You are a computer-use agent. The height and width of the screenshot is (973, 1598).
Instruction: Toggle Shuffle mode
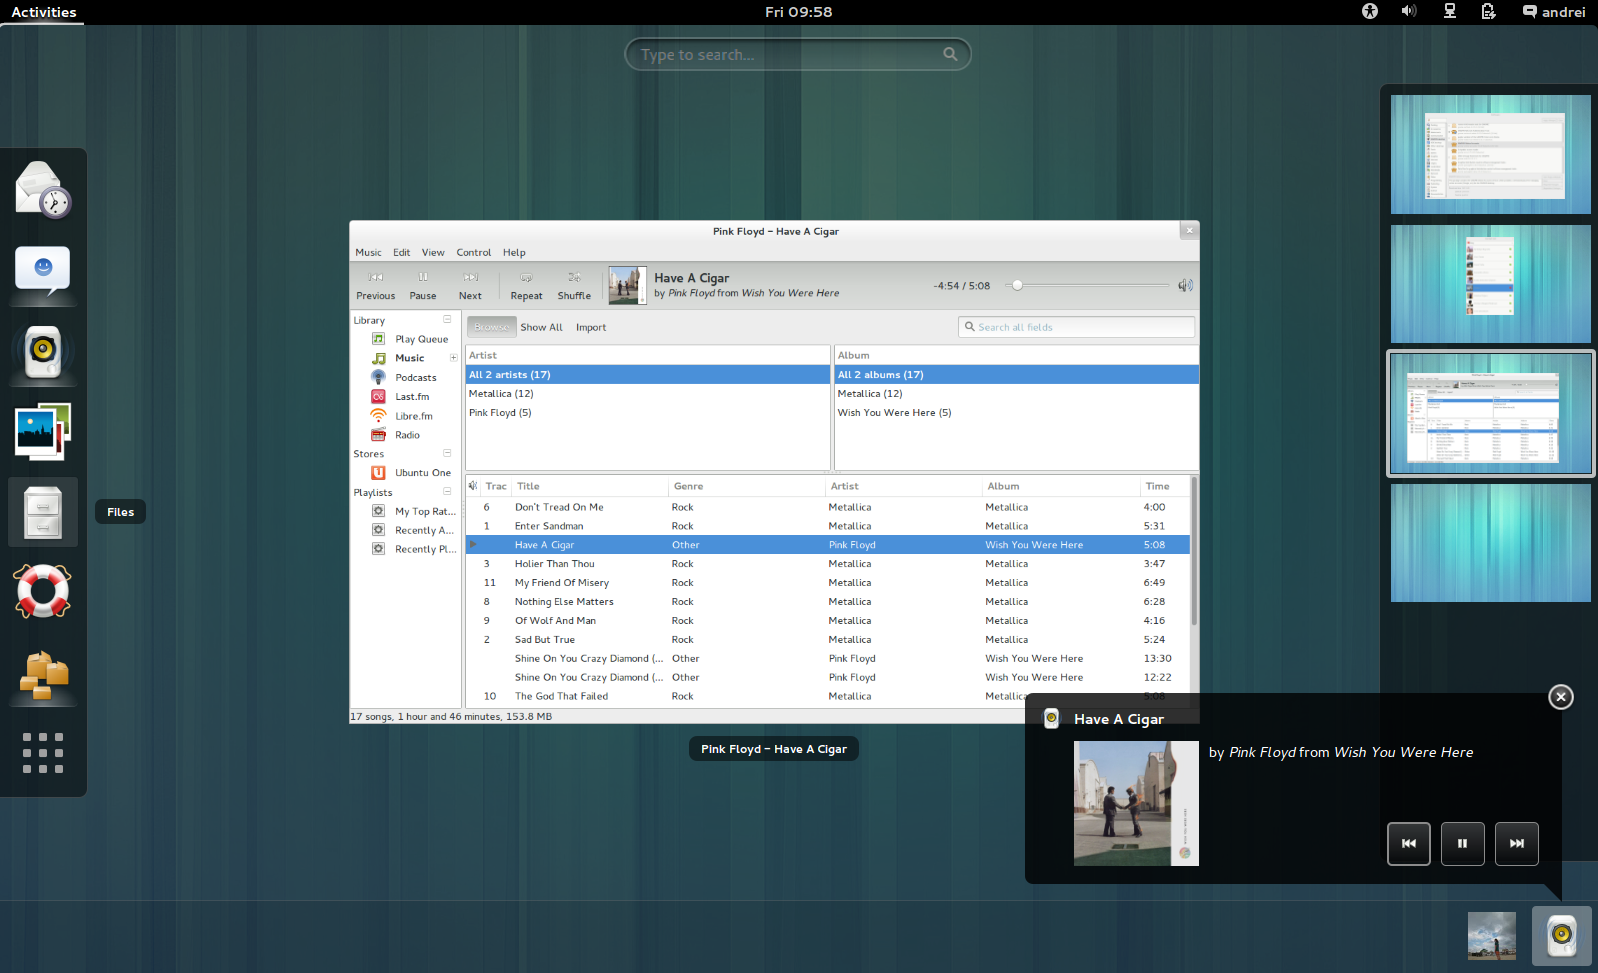click(574, 285)
